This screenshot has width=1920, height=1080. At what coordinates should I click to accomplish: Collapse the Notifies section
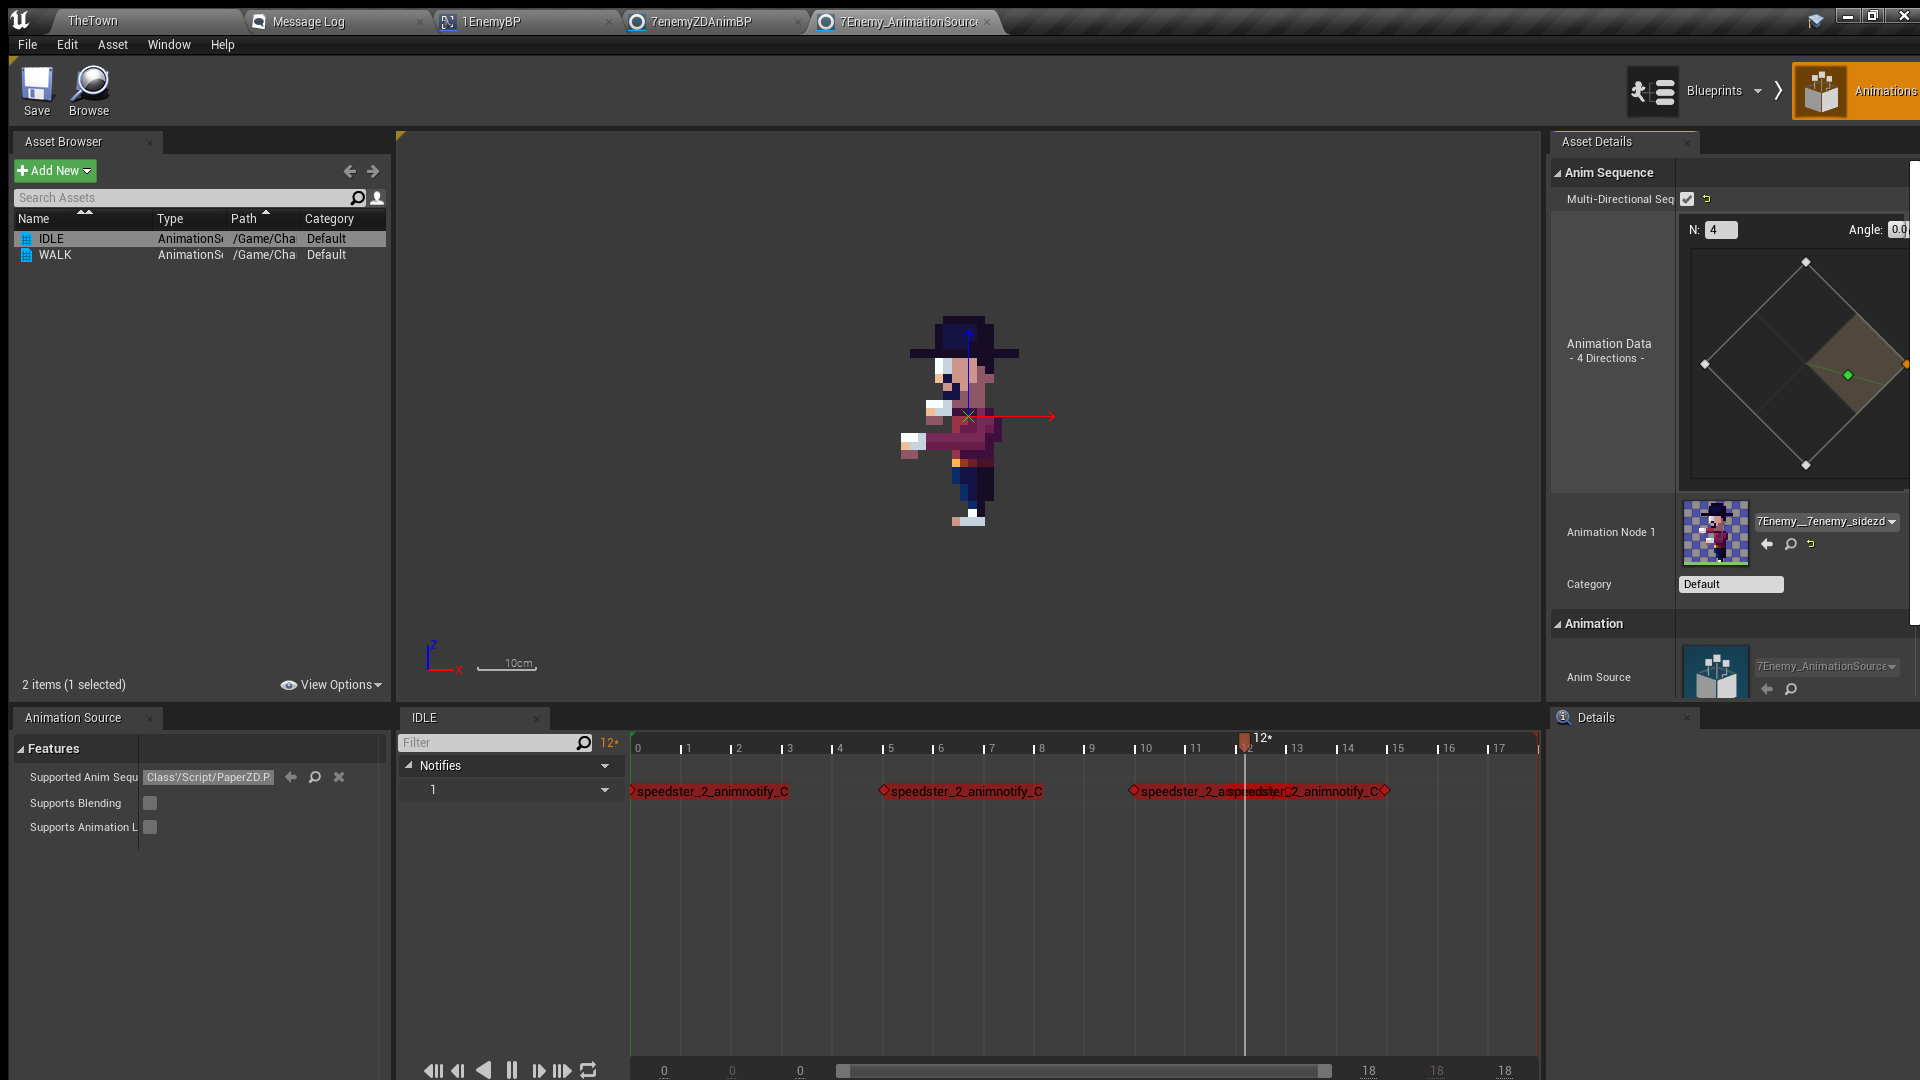409,765
